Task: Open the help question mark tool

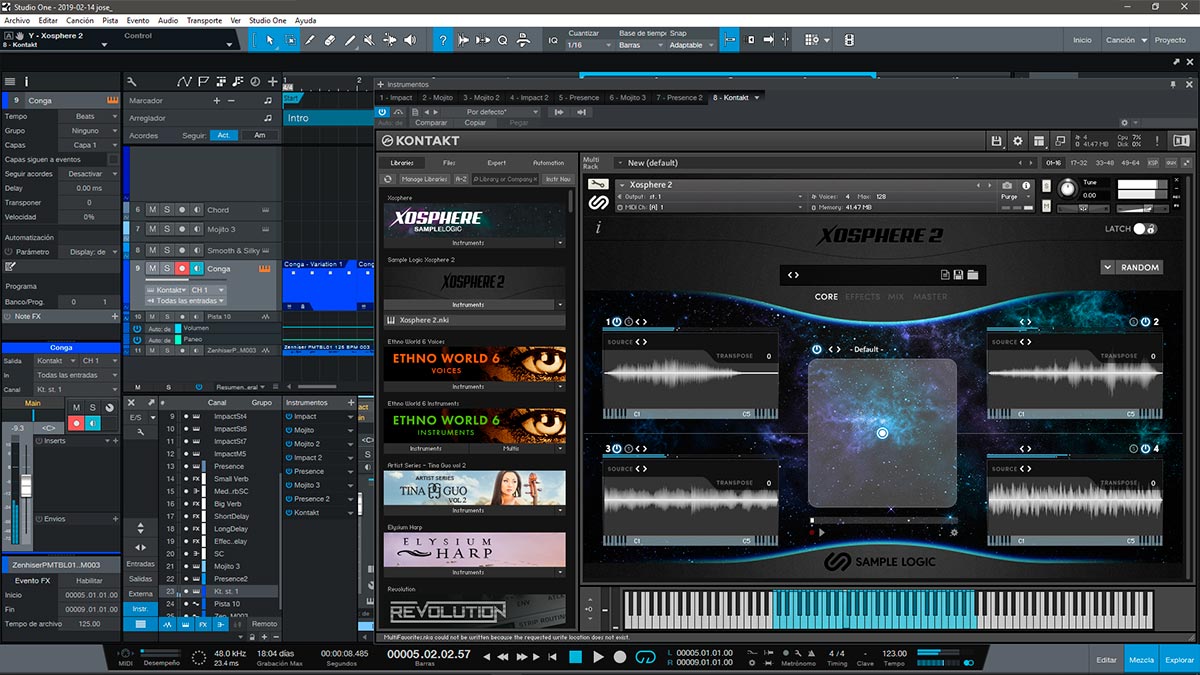Action: point(443,40)
